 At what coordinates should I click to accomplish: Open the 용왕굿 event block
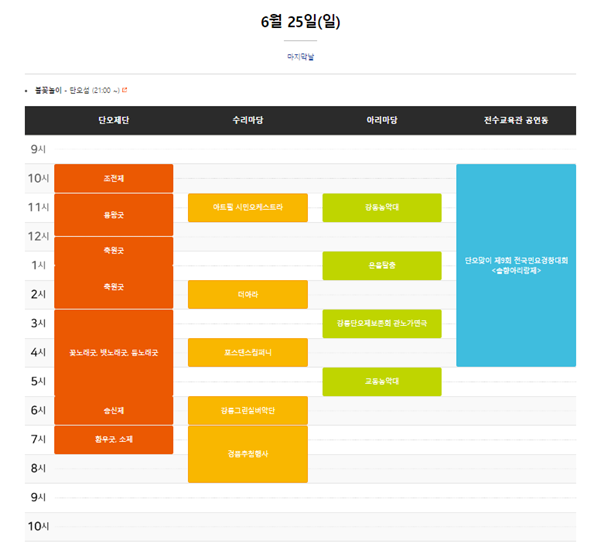tap(114, 215)
